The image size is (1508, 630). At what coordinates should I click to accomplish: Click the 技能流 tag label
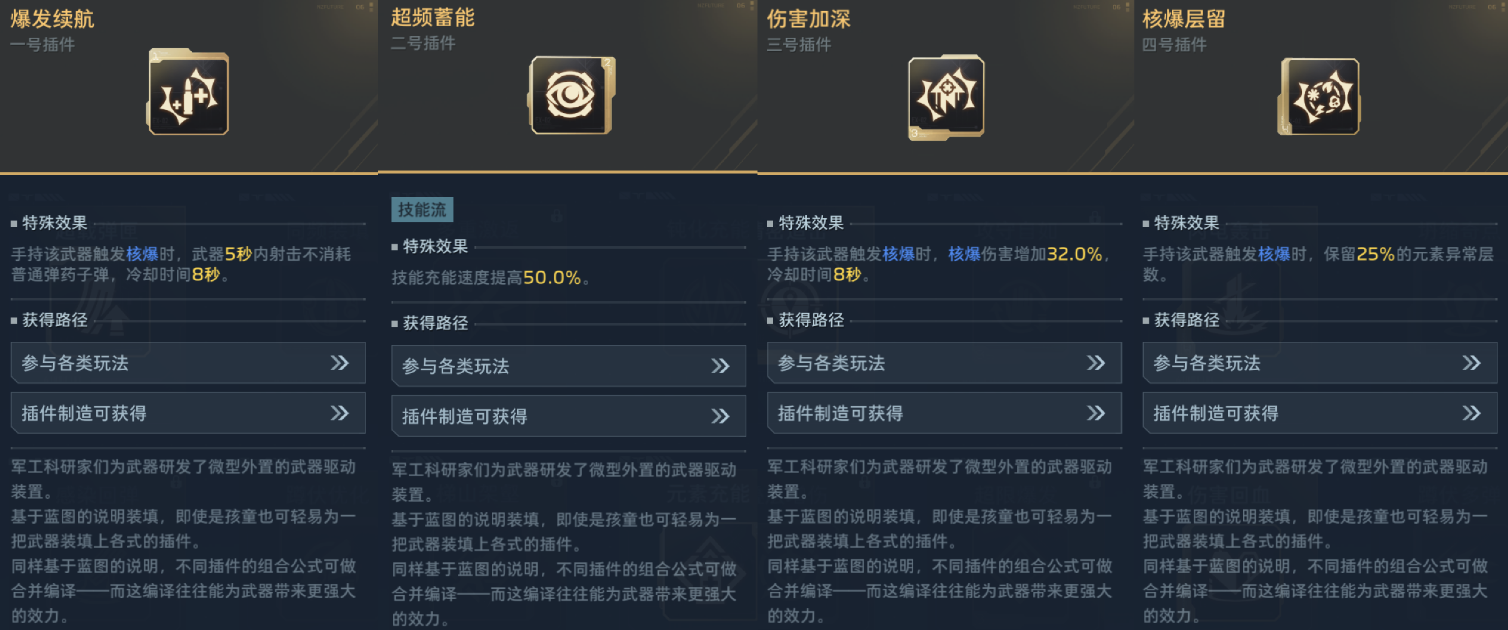point(422,209)
